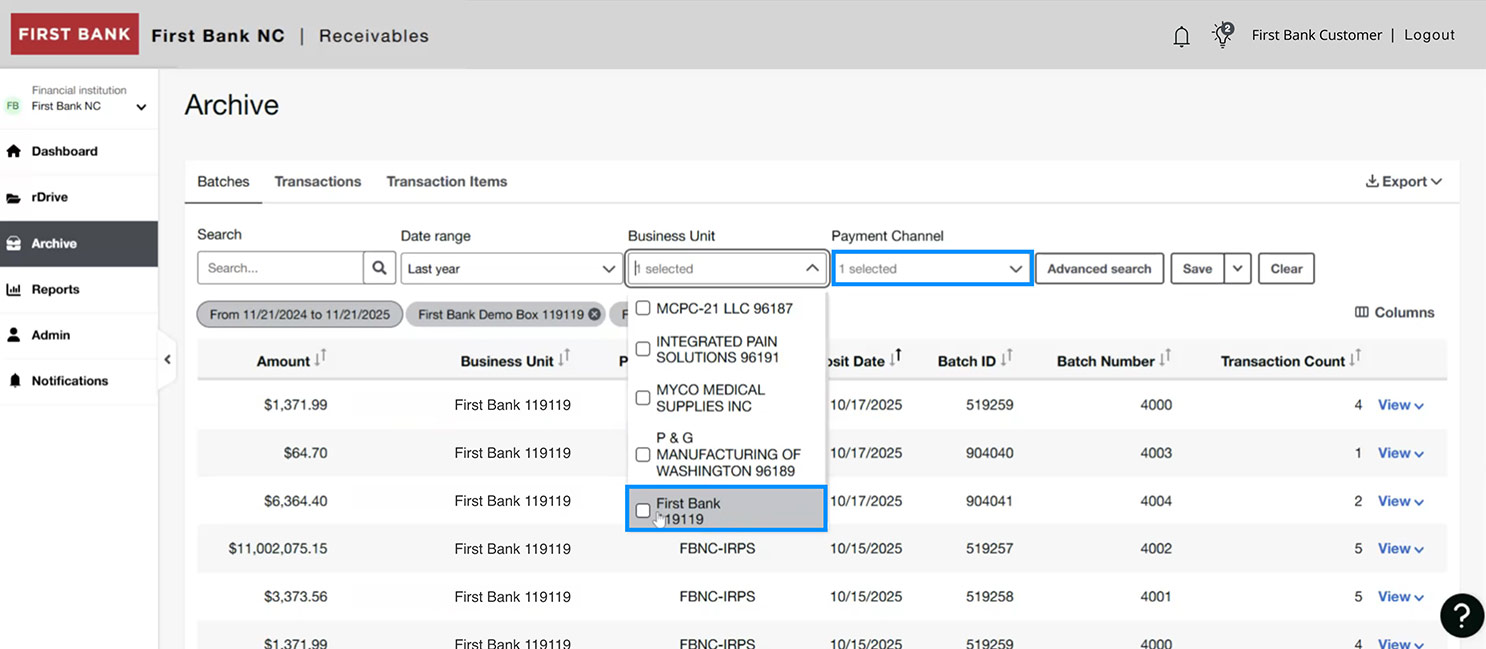
Task: Click the search magnifier icon
Action: tap(379, 267)
